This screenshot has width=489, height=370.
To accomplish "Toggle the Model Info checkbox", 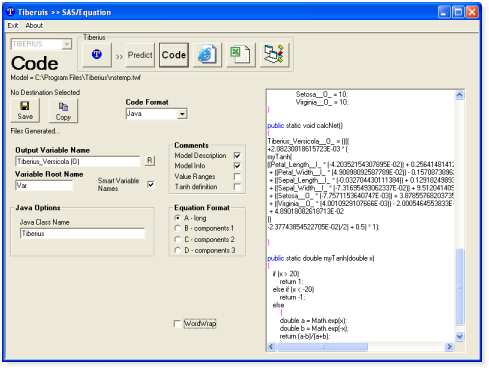I will [x=237, y=166].
